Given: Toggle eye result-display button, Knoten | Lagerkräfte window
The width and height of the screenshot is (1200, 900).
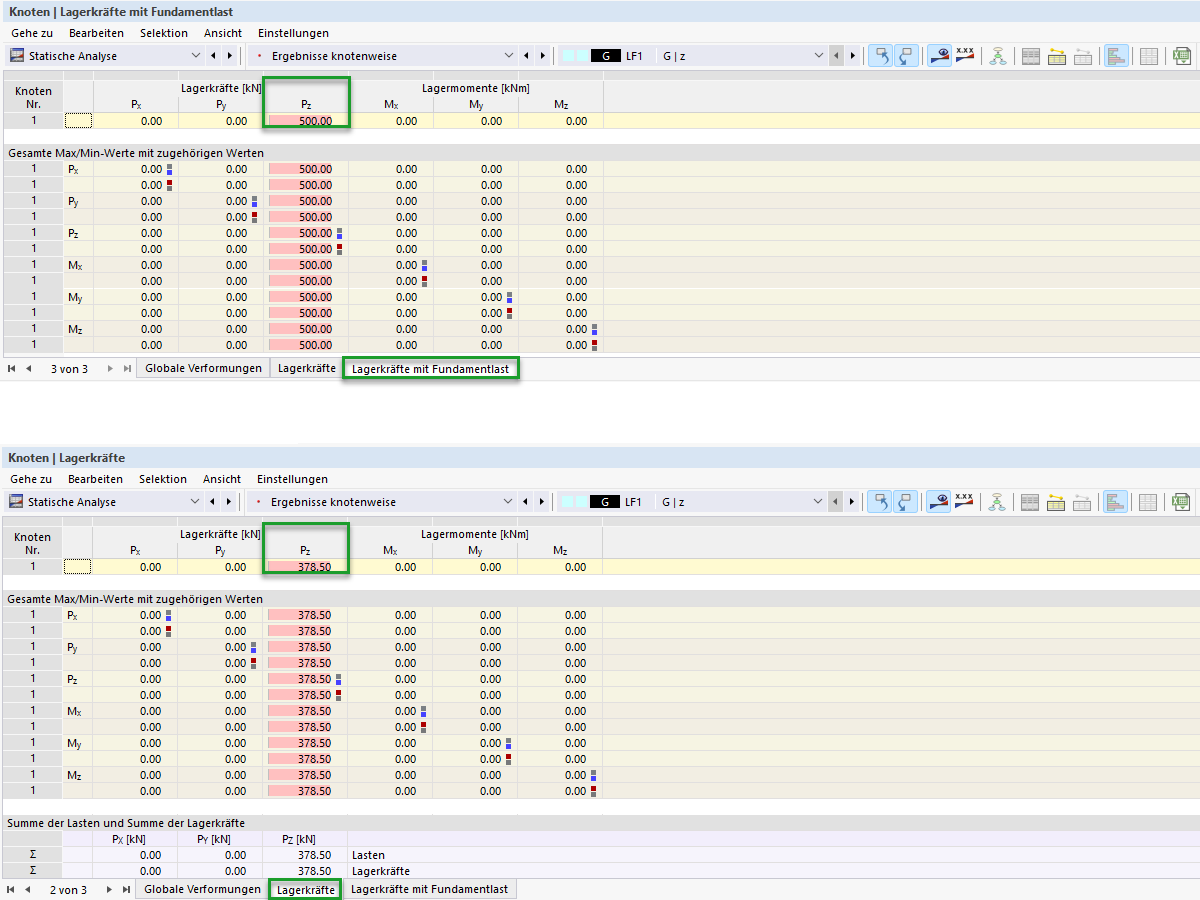Looking at the screenshot, I should 938,502.
